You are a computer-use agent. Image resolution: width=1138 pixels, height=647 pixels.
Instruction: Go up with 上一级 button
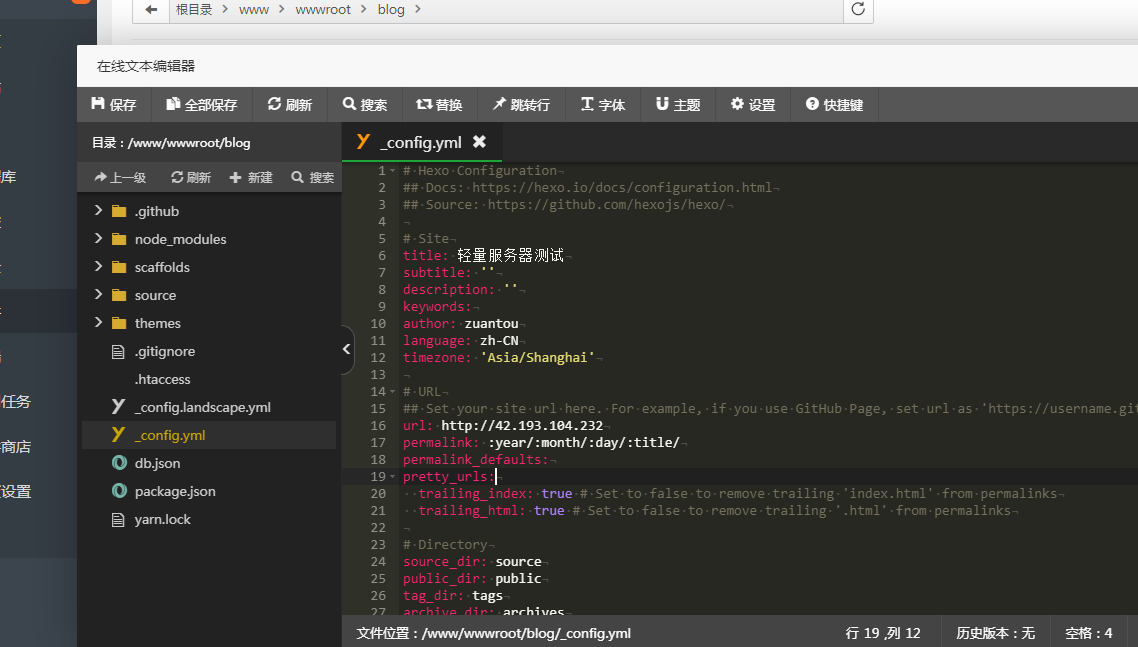pos(120,177)
